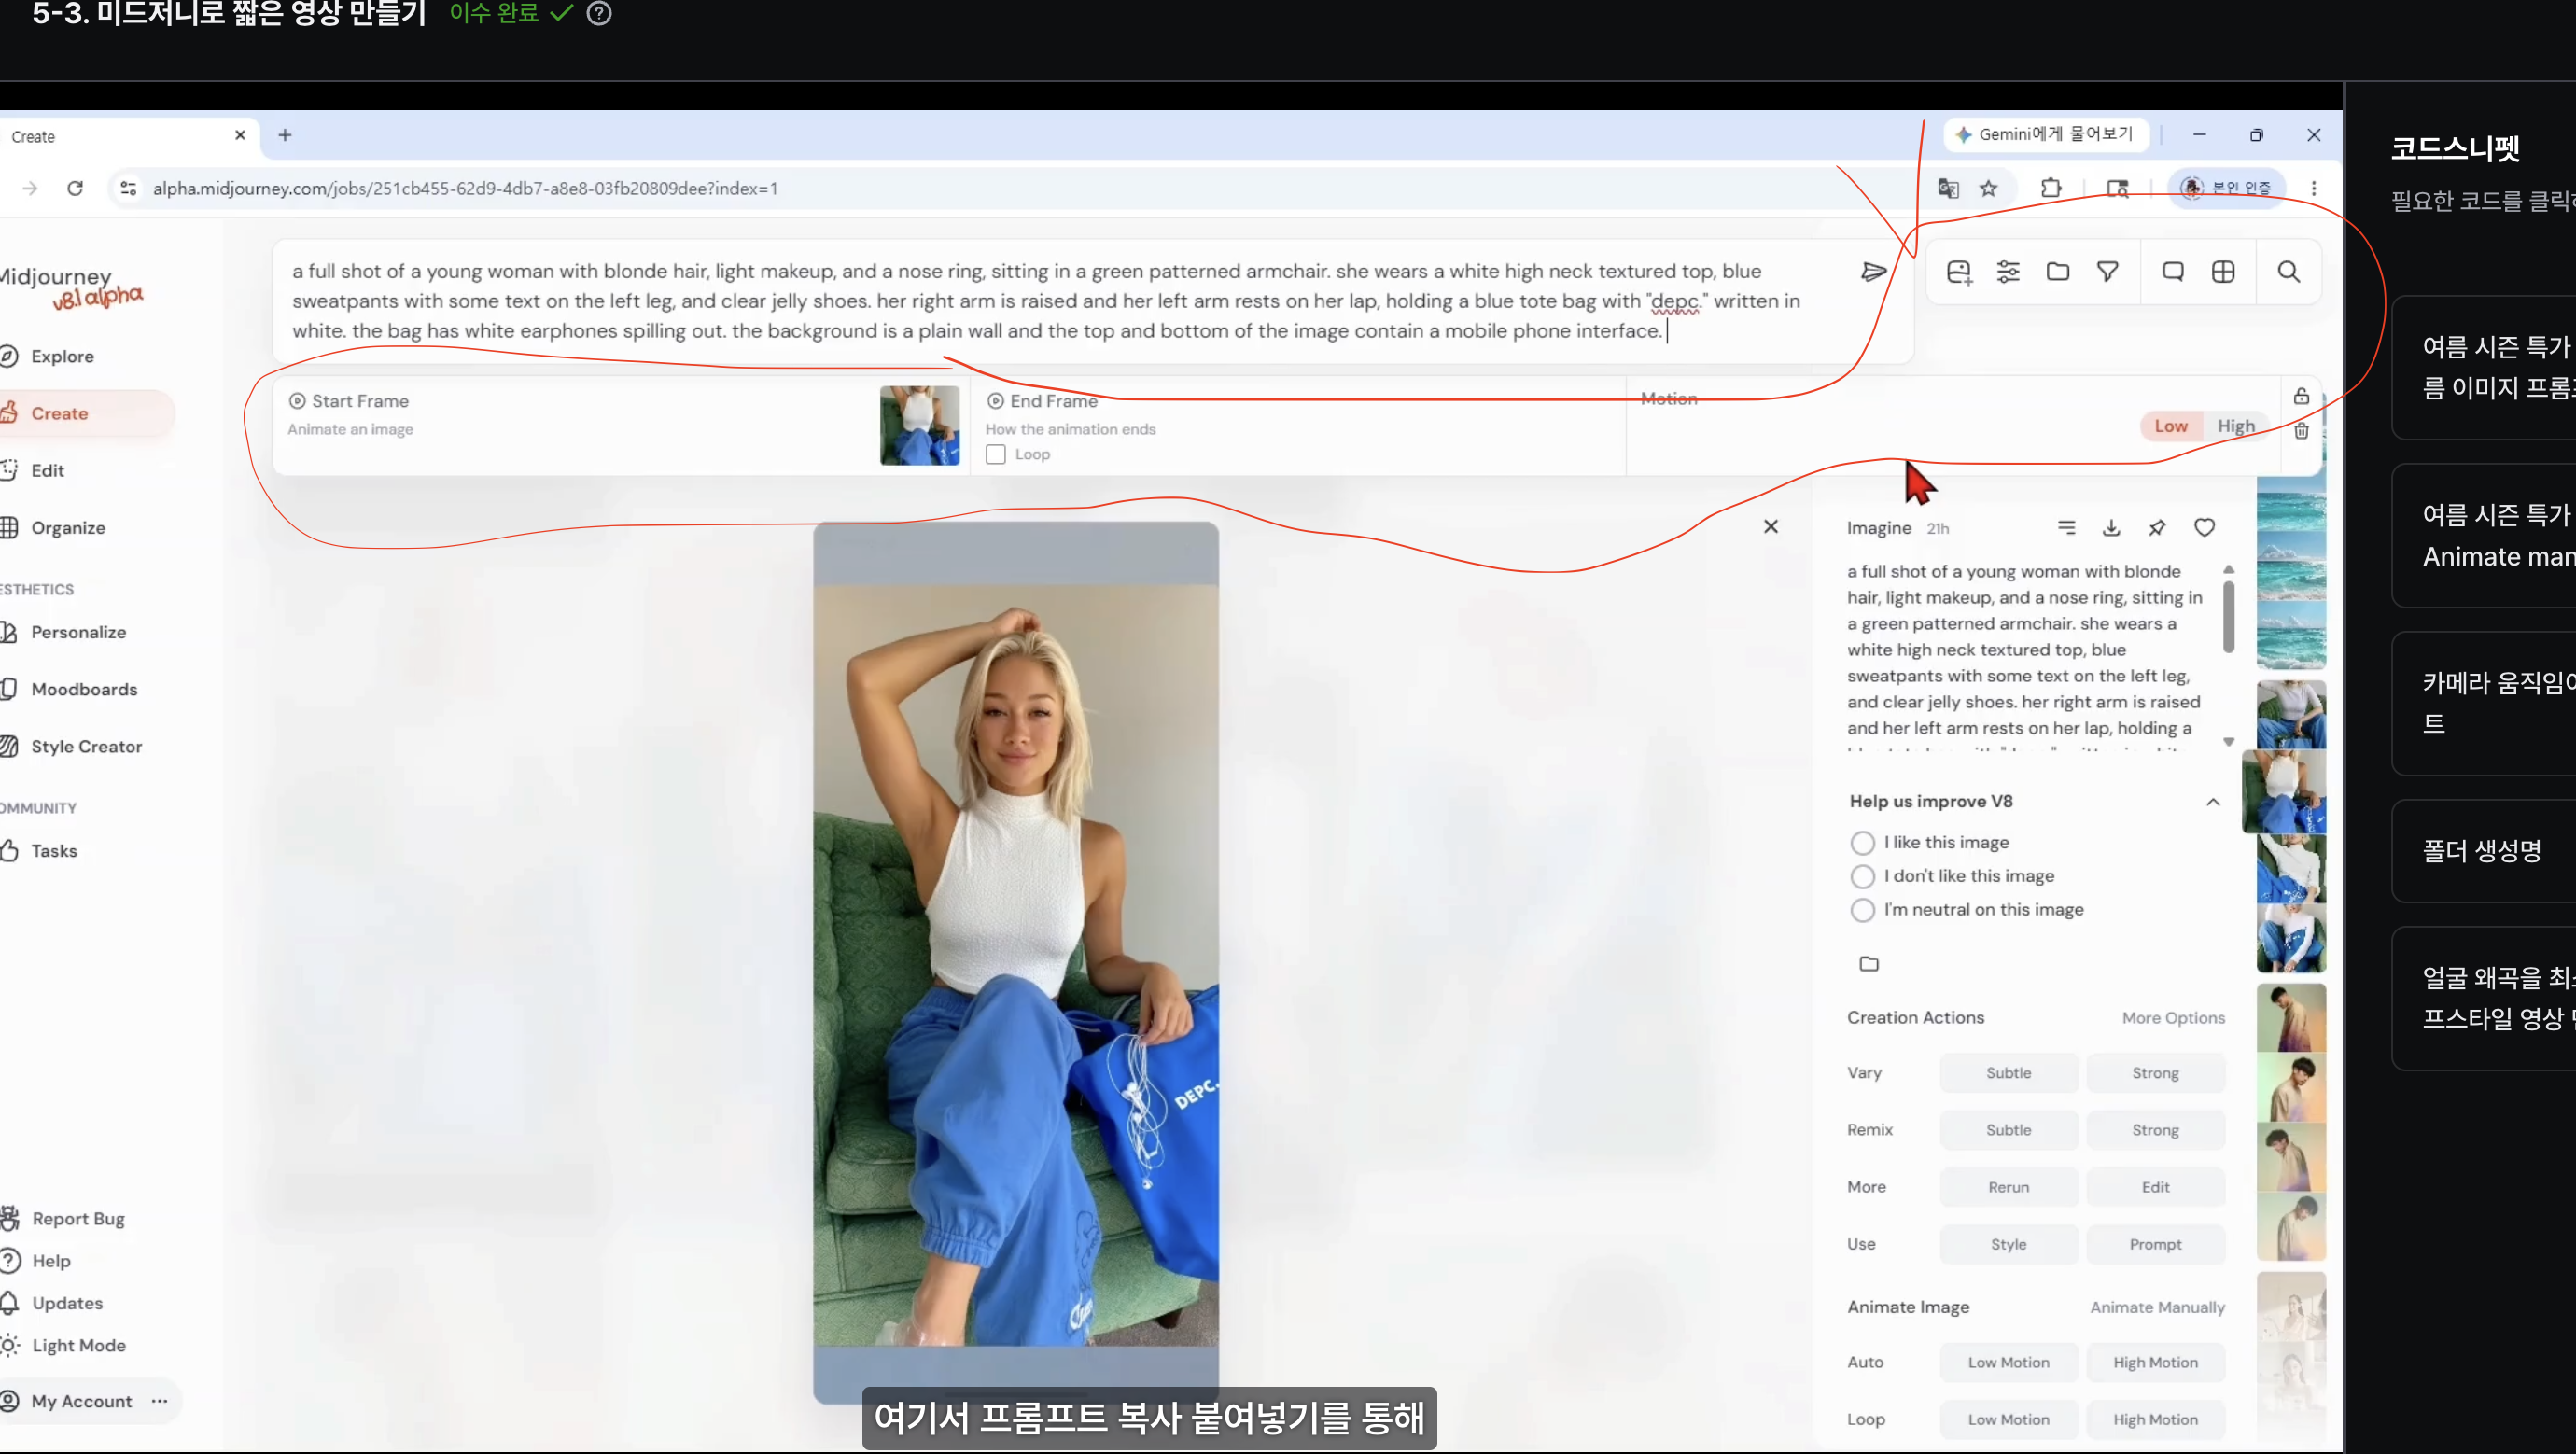
Task: Open a new browser tab with plus
Action: (x=285, y=135)
